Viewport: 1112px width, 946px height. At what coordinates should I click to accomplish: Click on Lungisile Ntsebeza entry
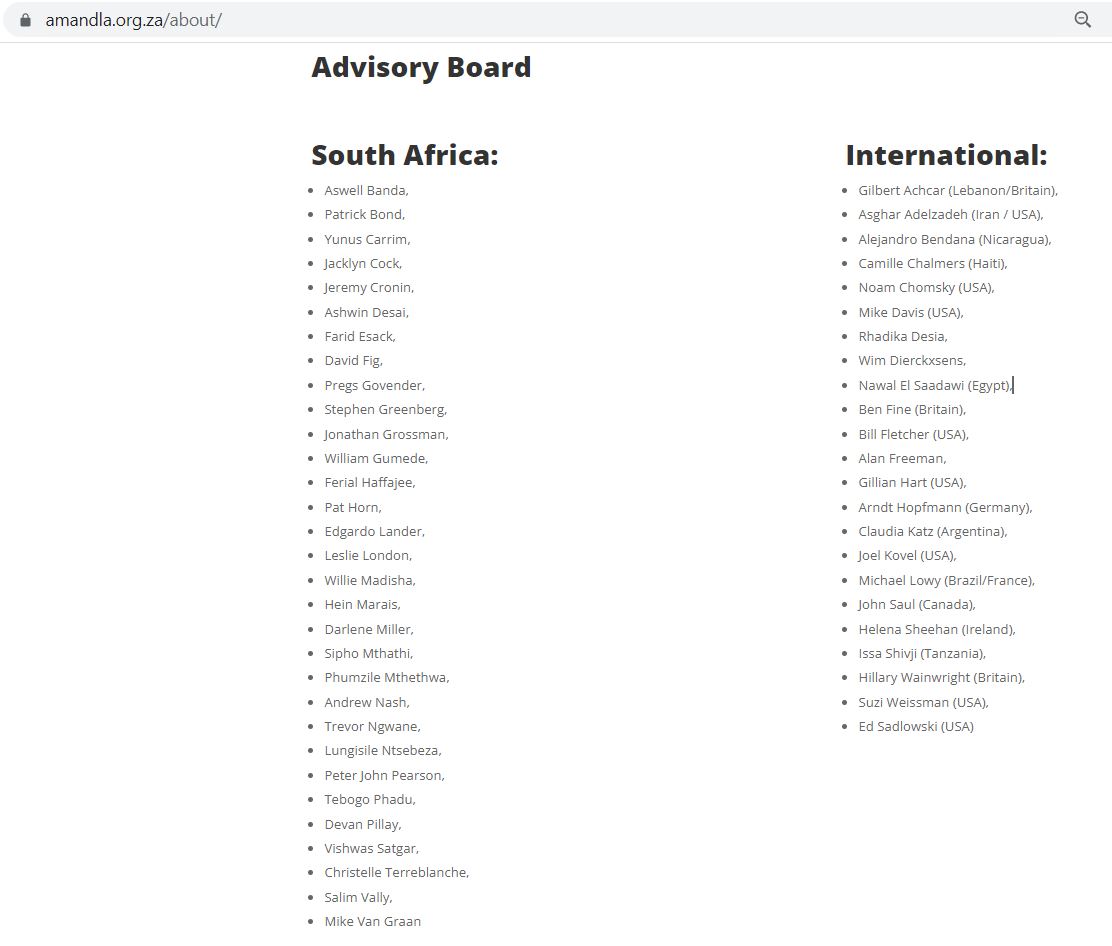pyautogui.click(x=383, y=750)
